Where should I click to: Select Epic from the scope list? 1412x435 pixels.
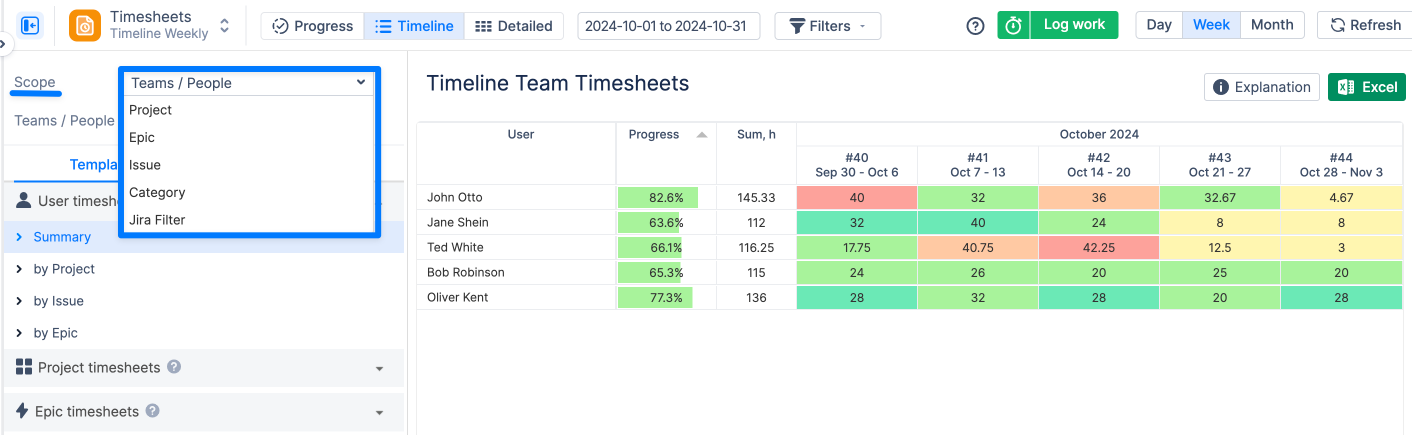[142, 138]
